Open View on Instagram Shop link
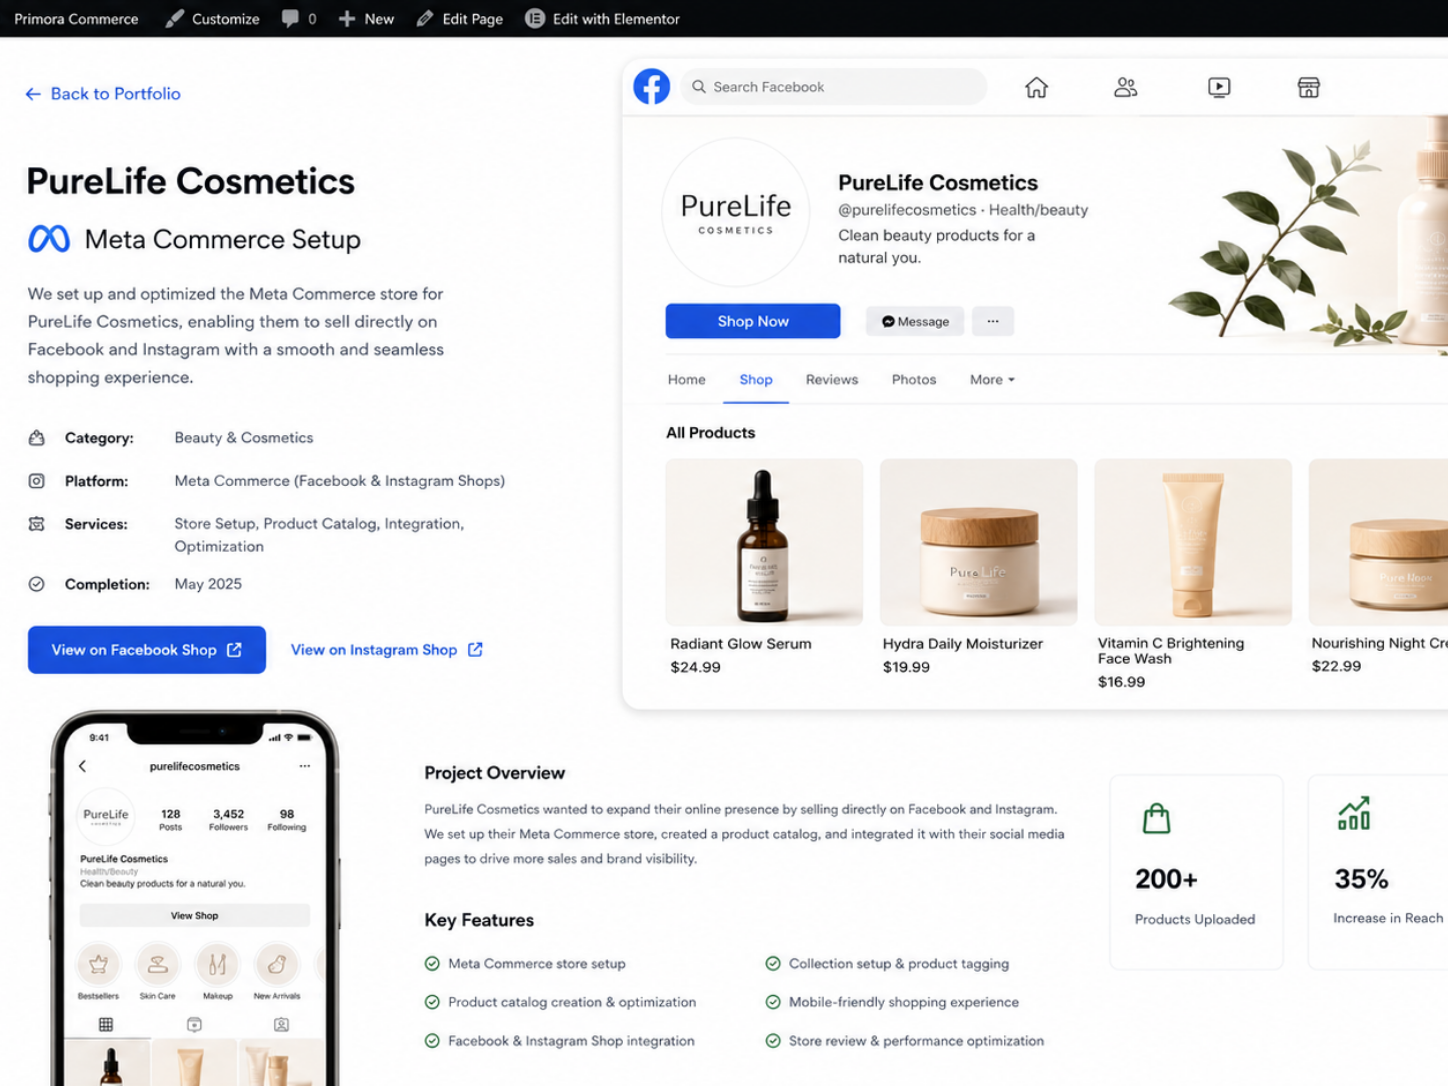The width and height of the screenshot is (1448, 1086). (x=387, y=650)
